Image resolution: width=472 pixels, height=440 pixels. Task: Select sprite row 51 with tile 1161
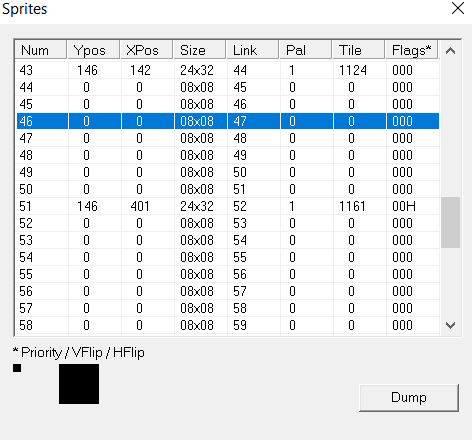pyautogui.click(x=228, y=206)
